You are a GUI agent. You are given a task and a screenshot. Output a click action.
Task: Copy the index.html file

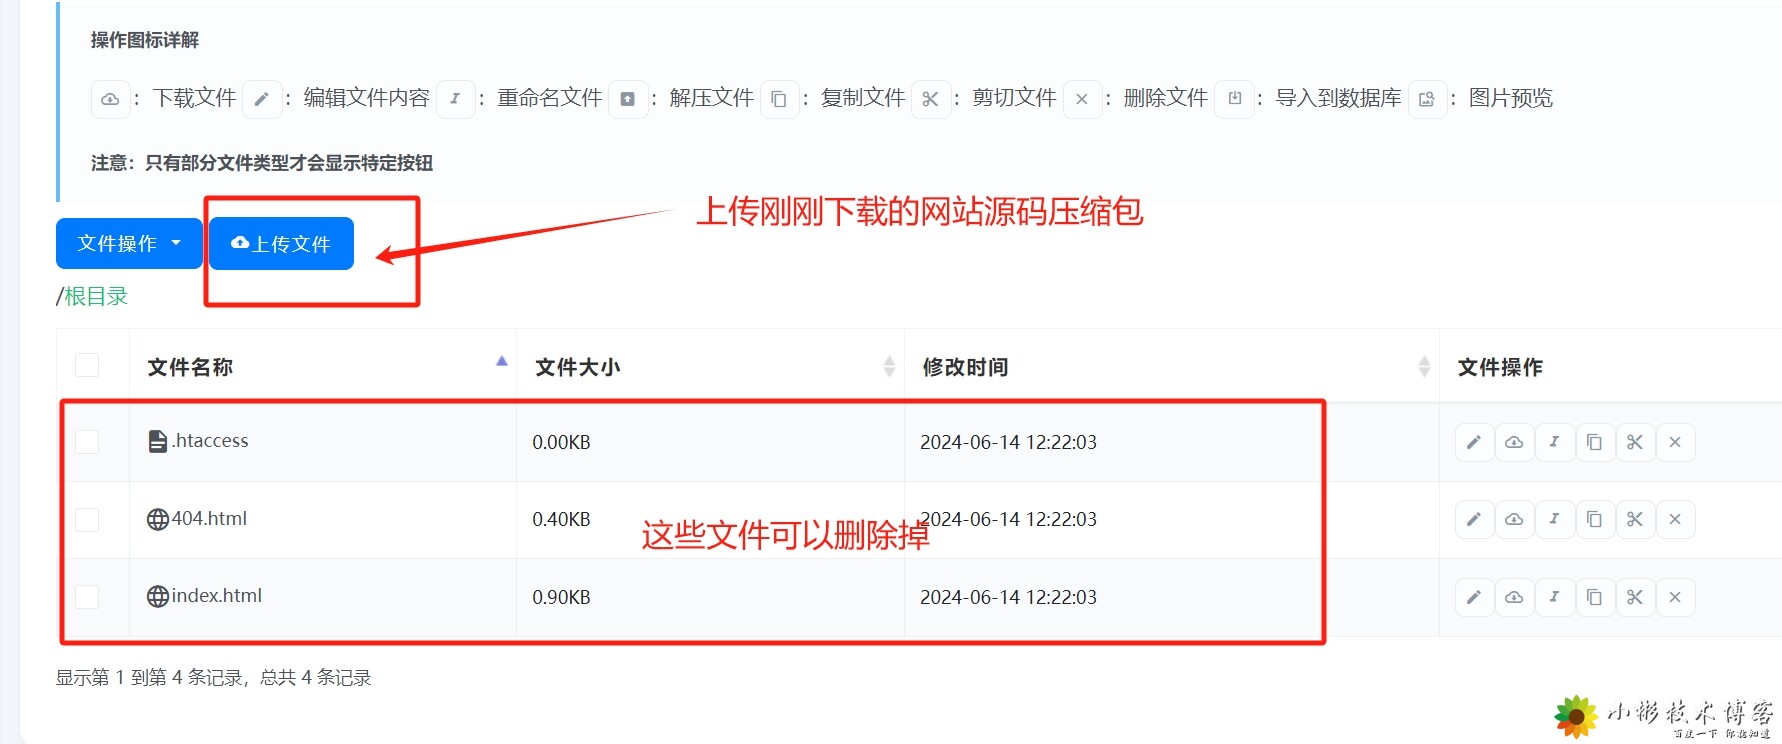[x=1594, y=597]
